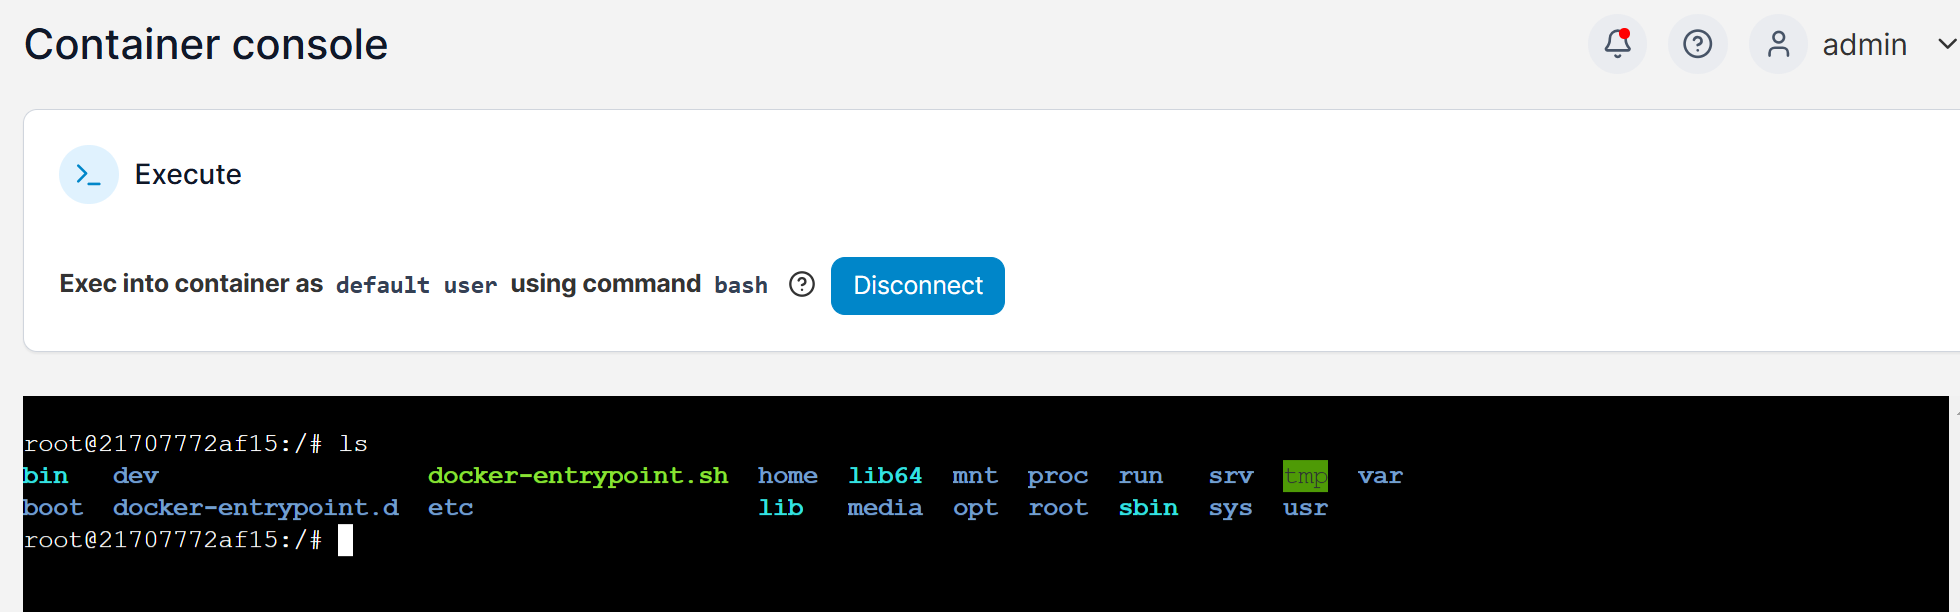
Task: Click the Execute terminal prompt icon
Action: (x=89, y=175)
